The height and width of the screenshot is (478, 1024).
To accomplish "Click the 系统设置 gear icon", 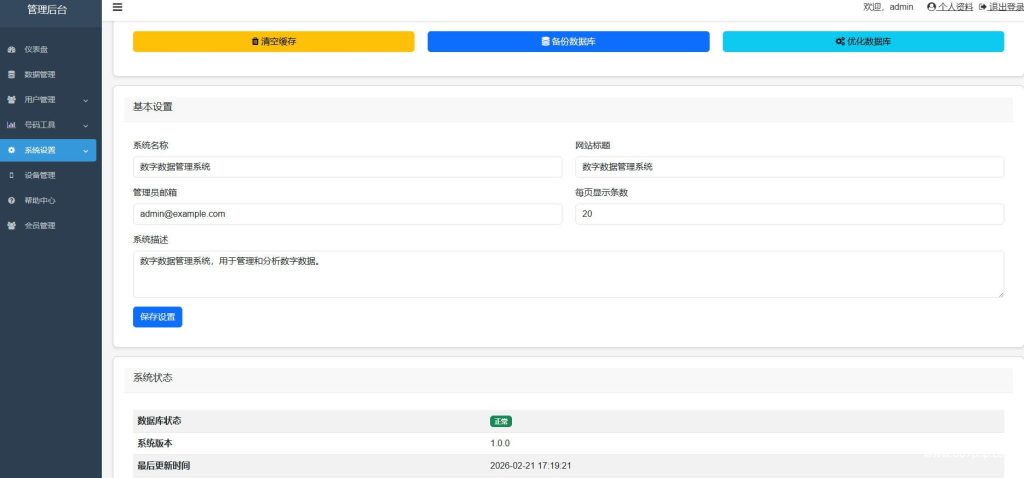I will [11, 150].
